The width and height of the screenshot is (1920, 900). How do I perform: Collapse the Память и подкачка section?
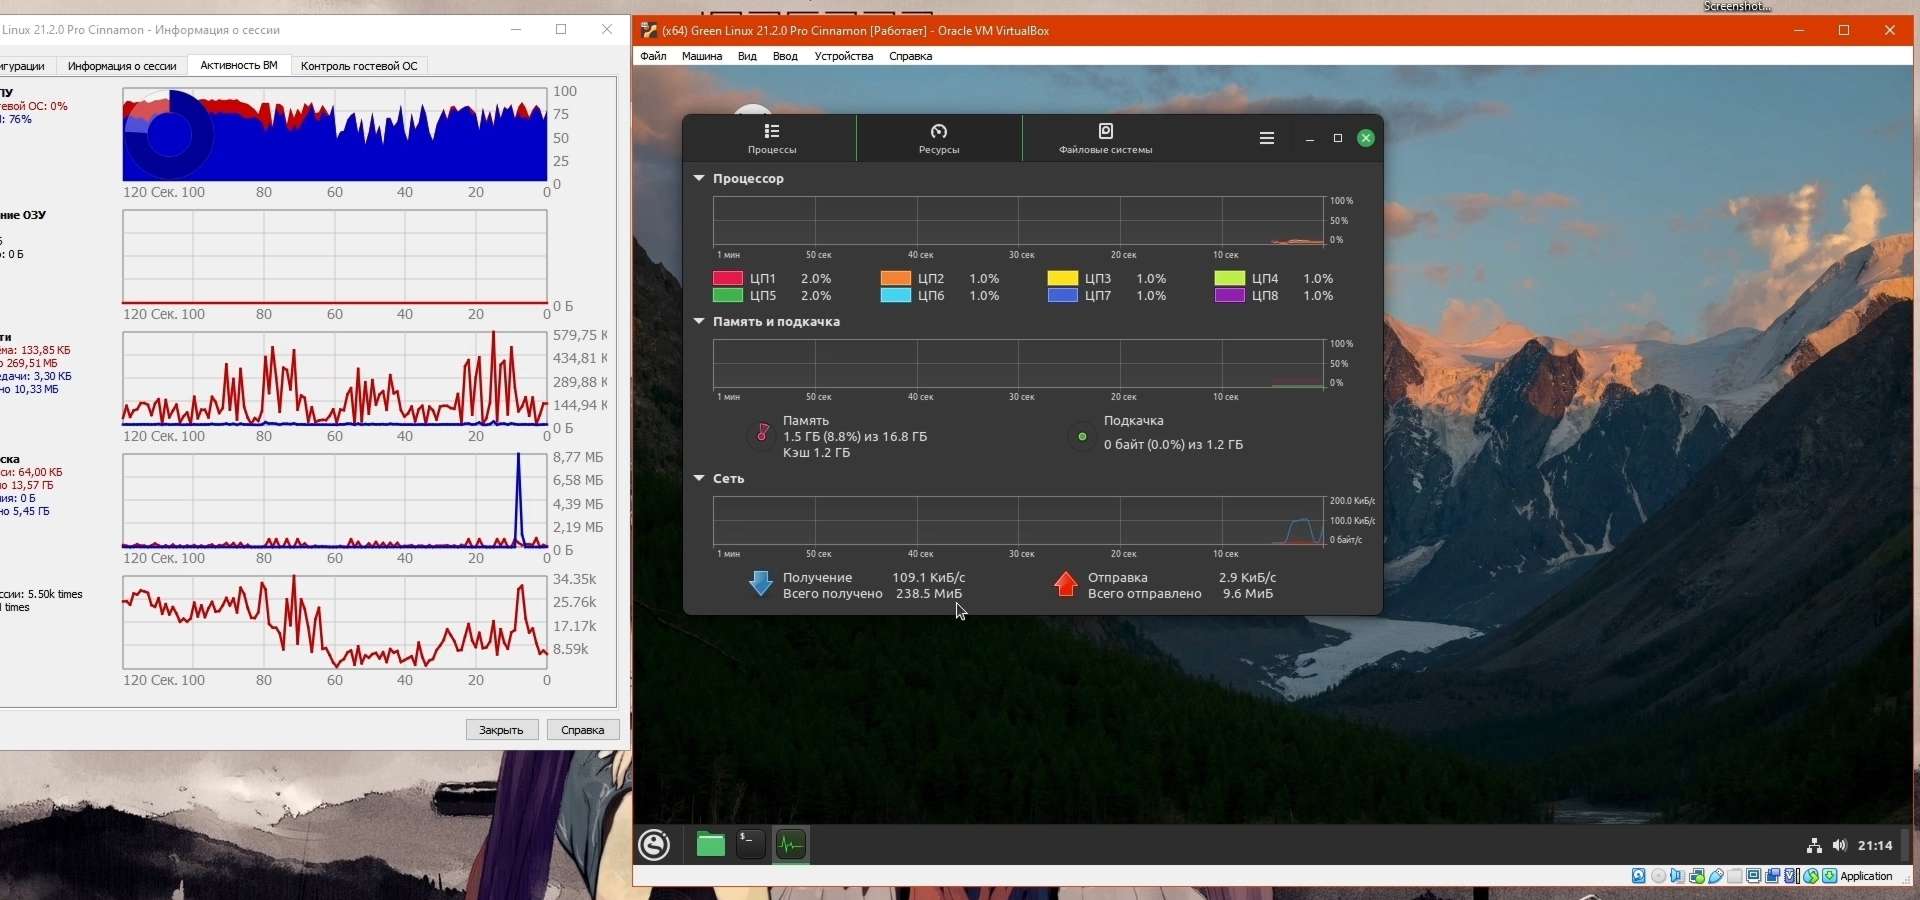tap(700, 322)
